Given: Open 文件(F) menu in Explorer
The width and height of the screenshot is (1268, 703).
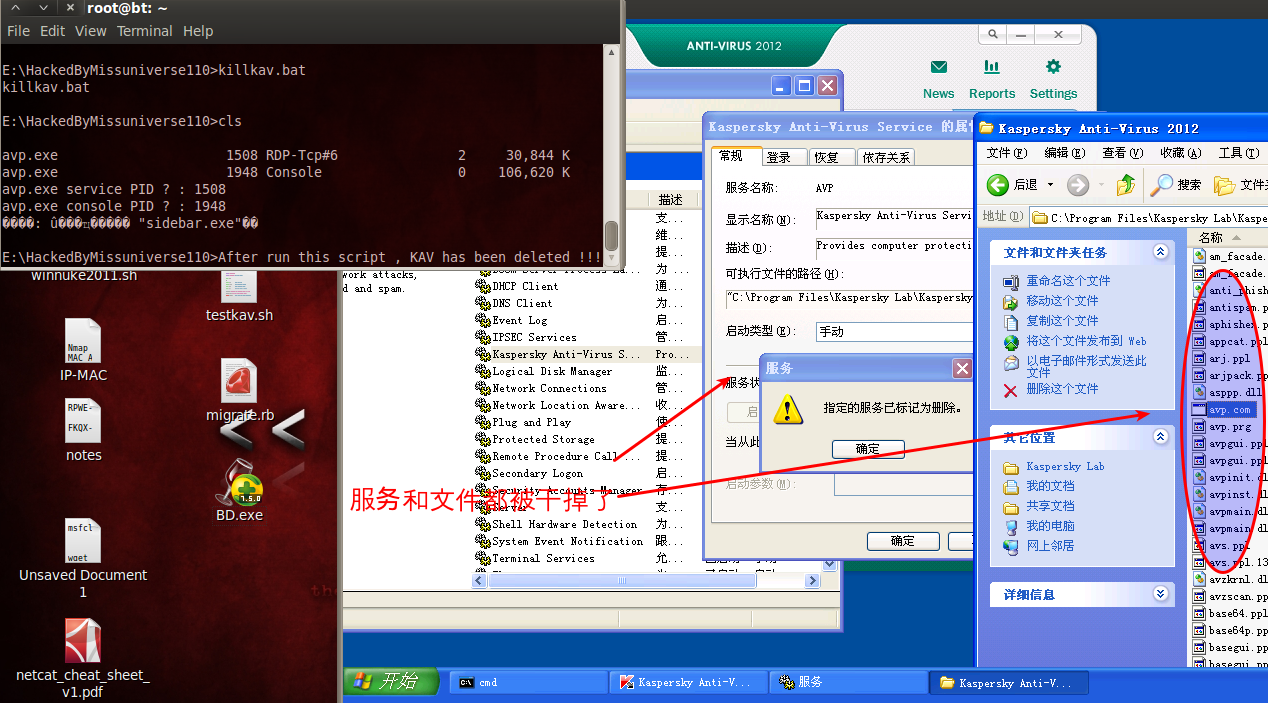Looking at the screenshot, I should pos(1007,153).
